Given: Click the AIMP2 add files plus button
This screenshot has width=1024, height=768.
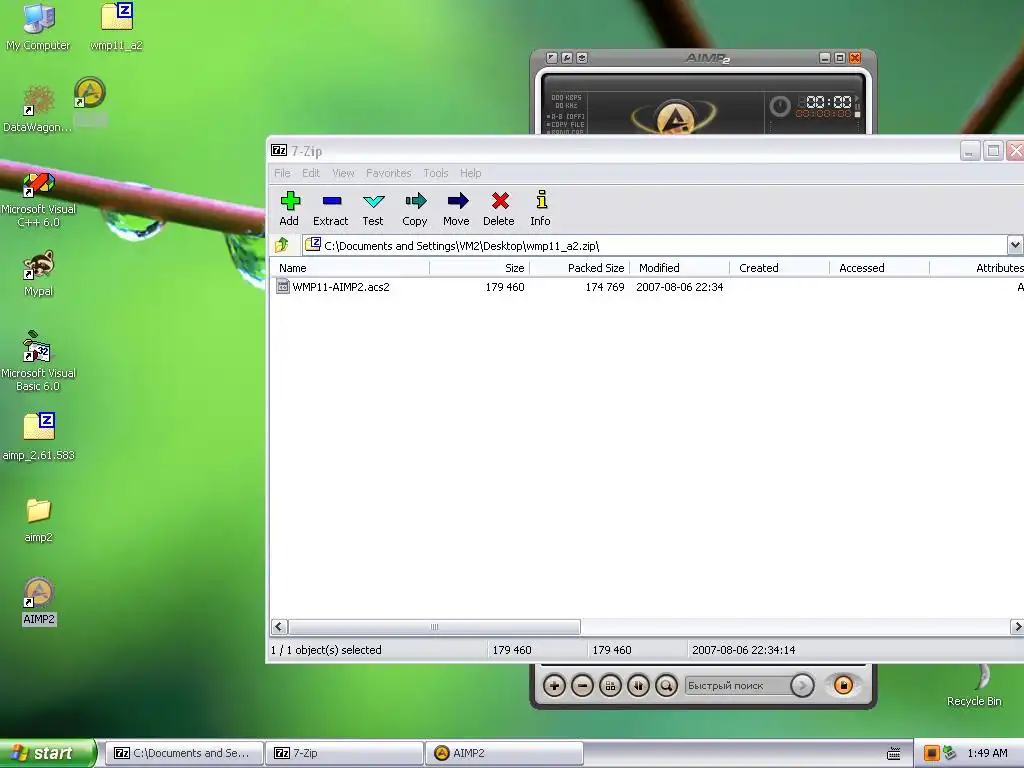Looking at the screenshot, I should pos(554,686).
